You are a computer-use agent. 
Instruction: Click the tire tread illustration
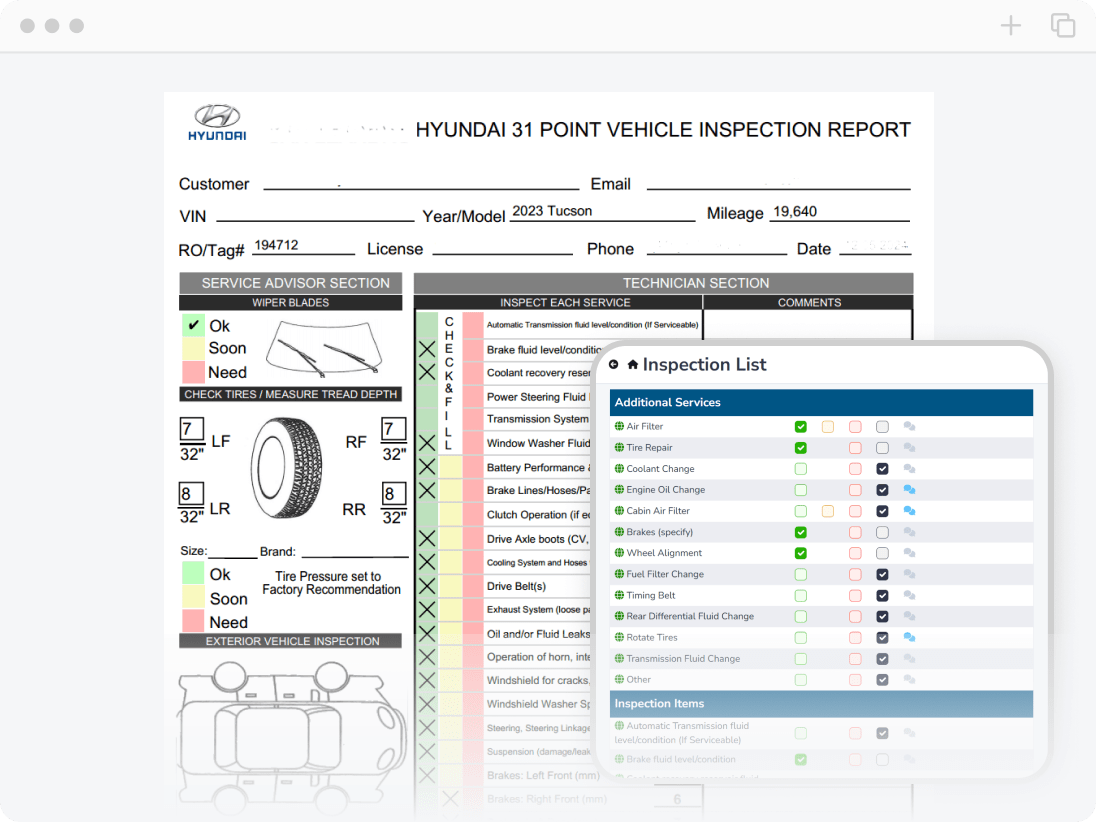pyautogui.click(x=287, y=468)
